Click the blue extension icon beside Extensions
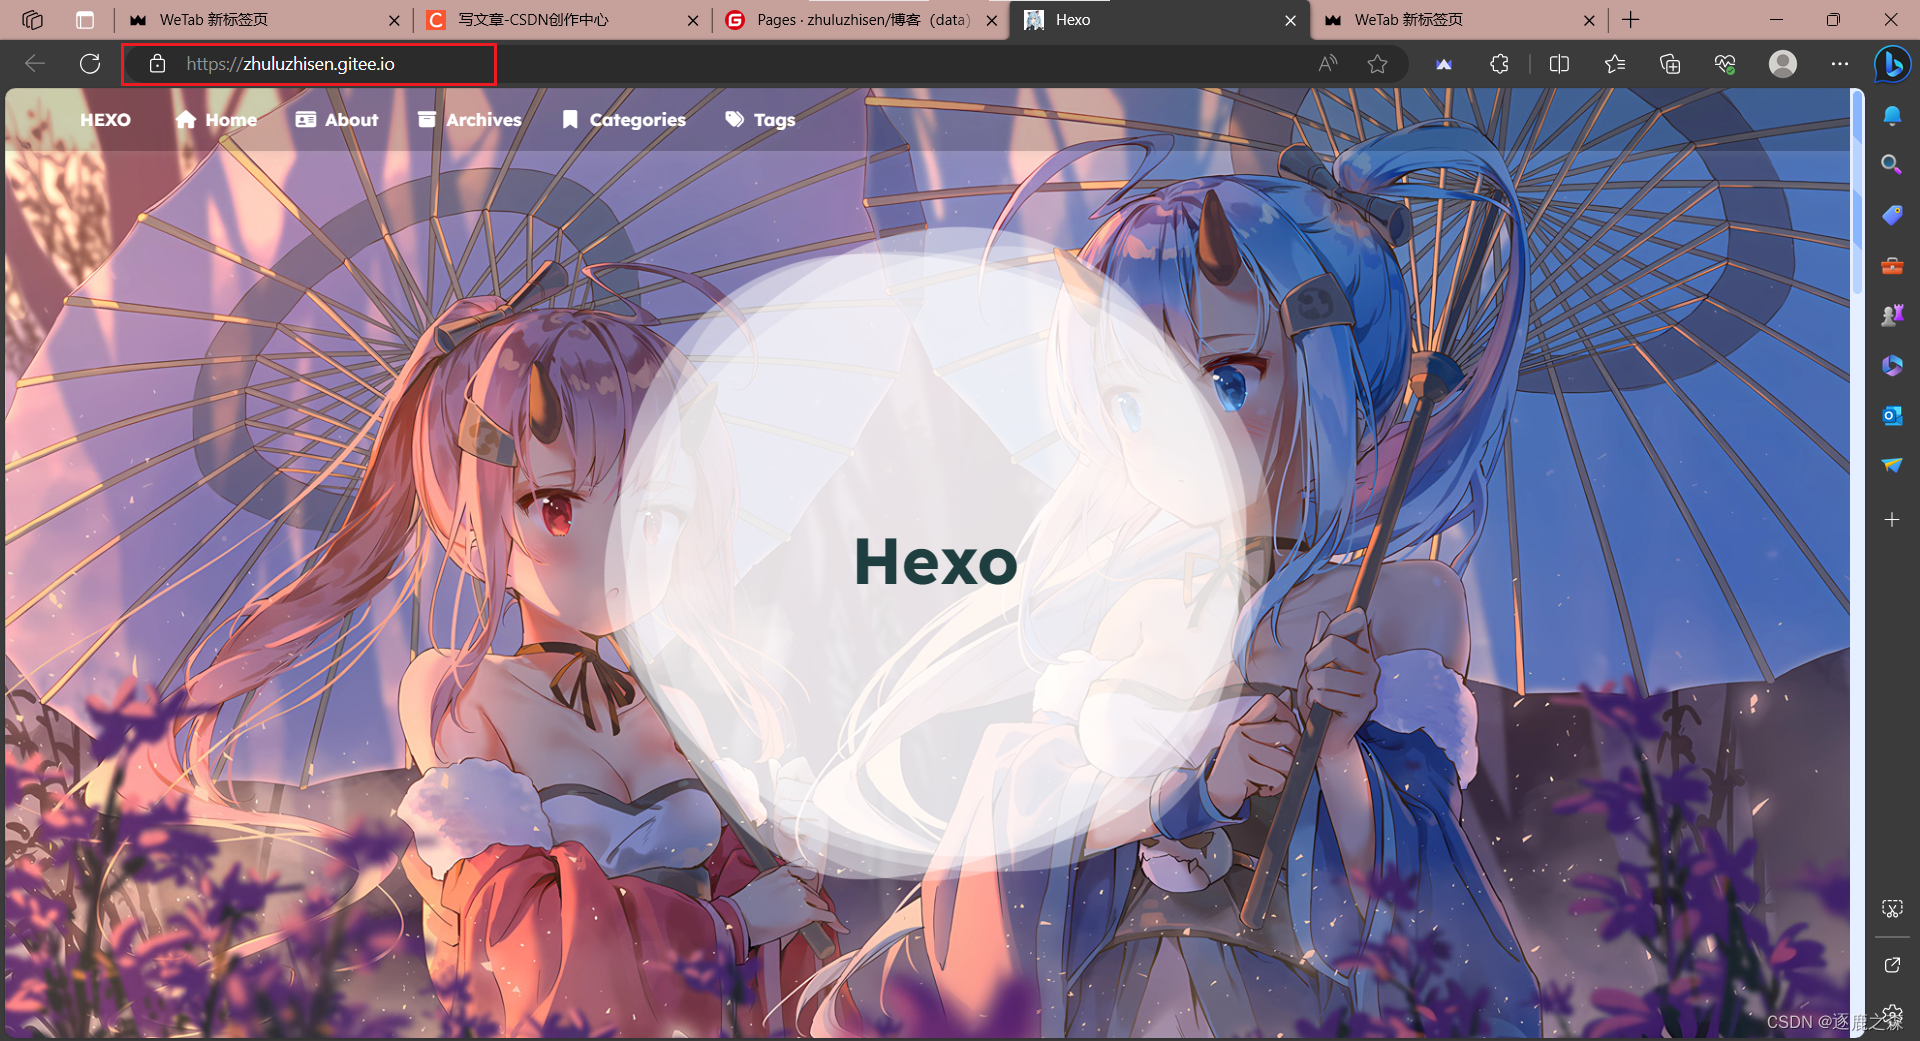 click(x=1444, y=64)
